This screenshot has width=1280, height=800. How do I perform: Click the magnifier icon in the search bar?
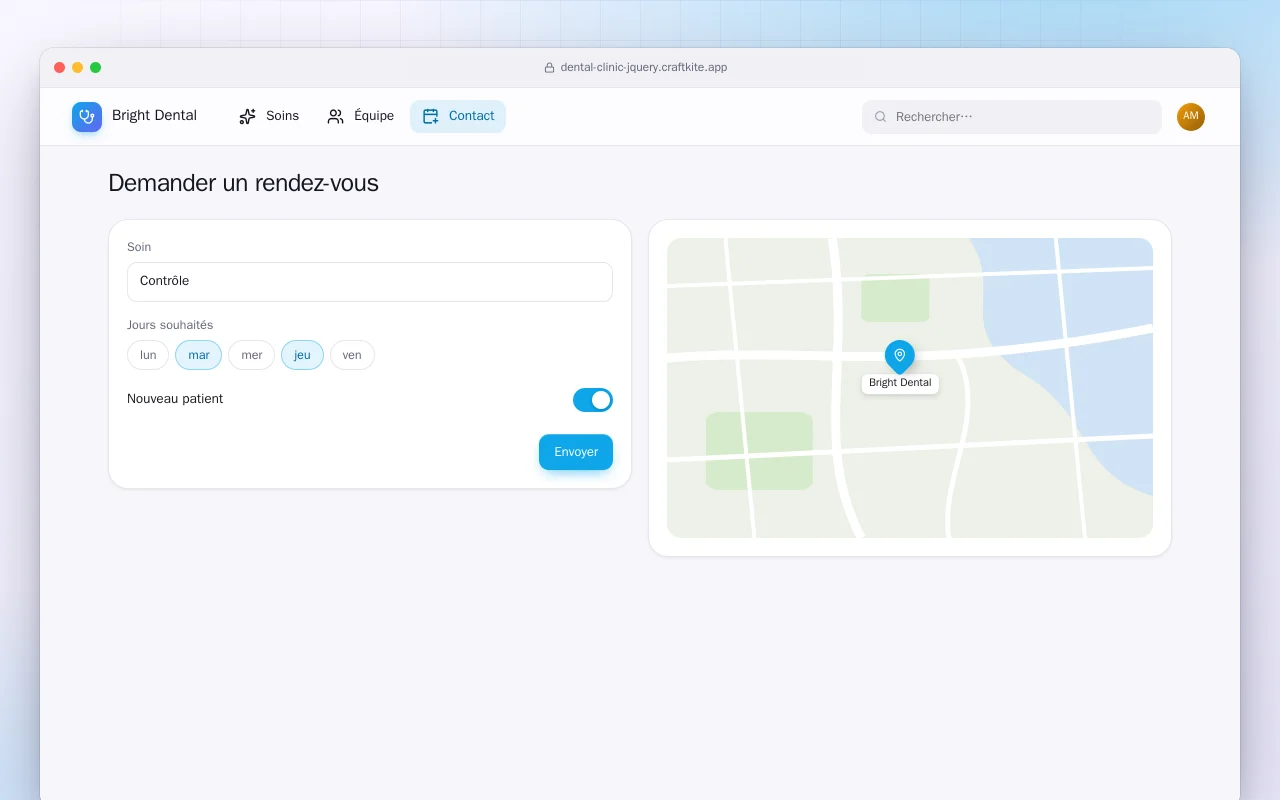click(881, 117)
